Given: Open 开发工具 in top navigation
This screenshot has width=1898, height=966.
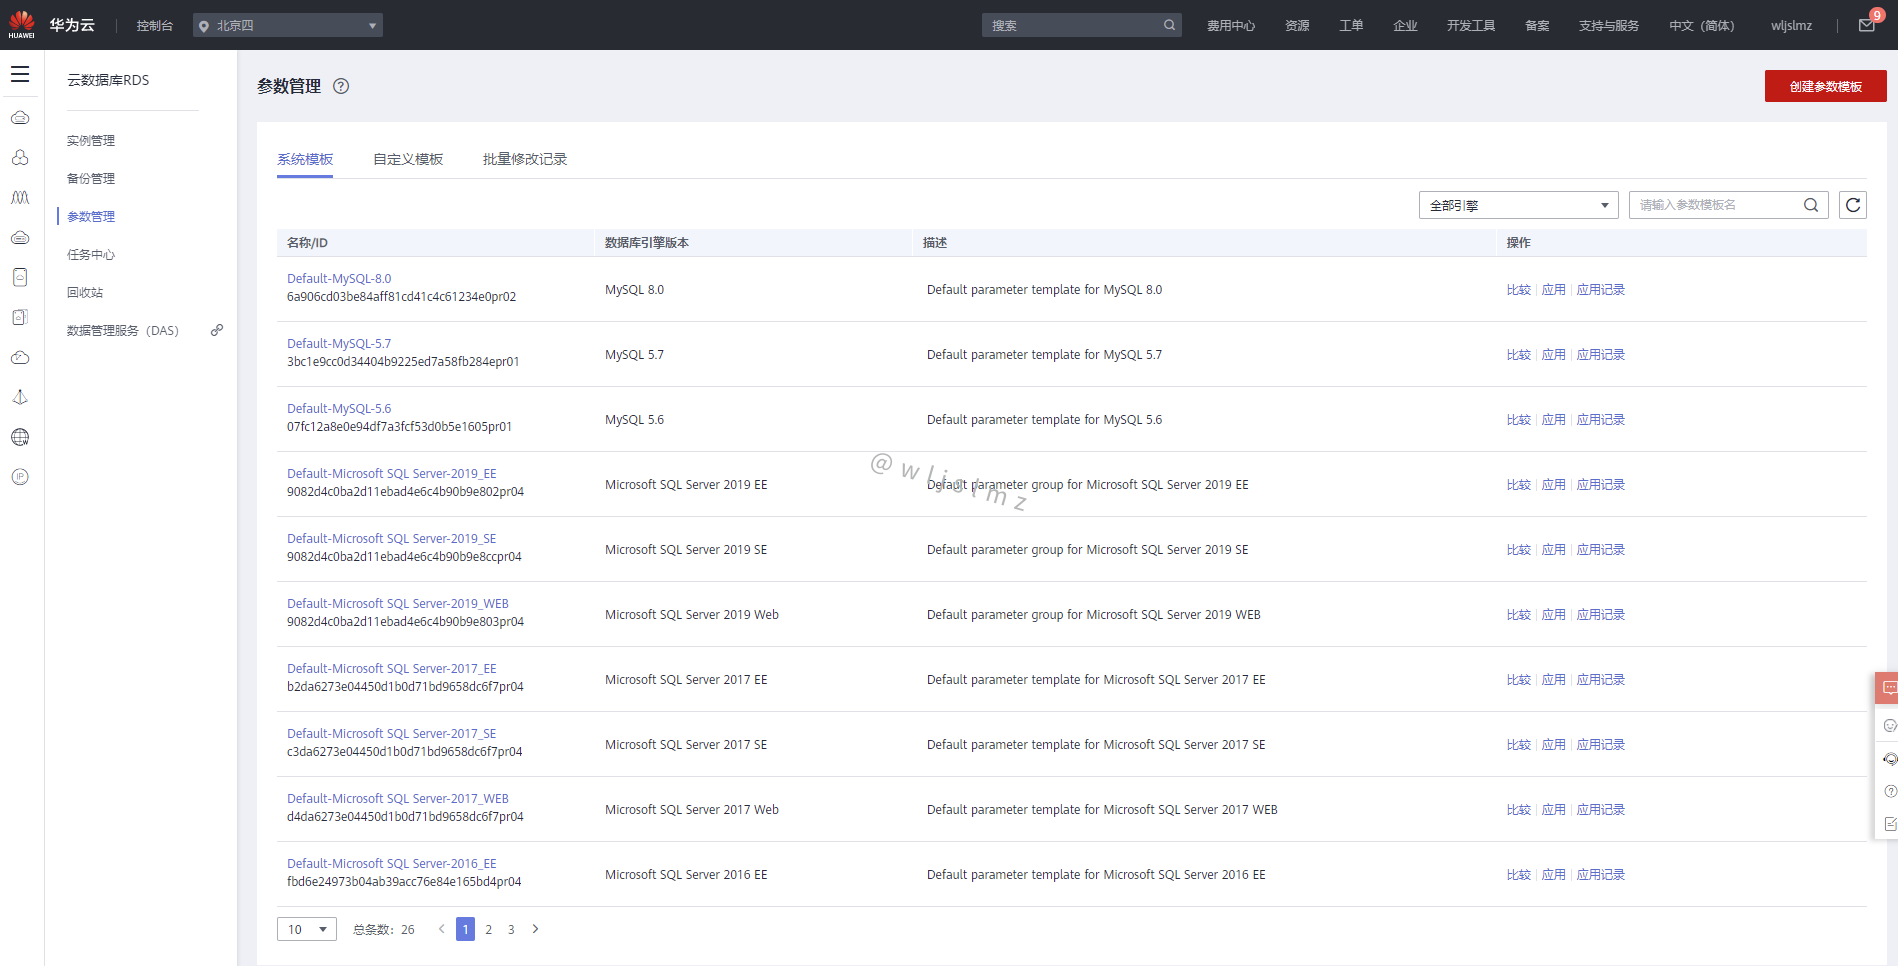Looking at the screenshot, I should 1470,25.
